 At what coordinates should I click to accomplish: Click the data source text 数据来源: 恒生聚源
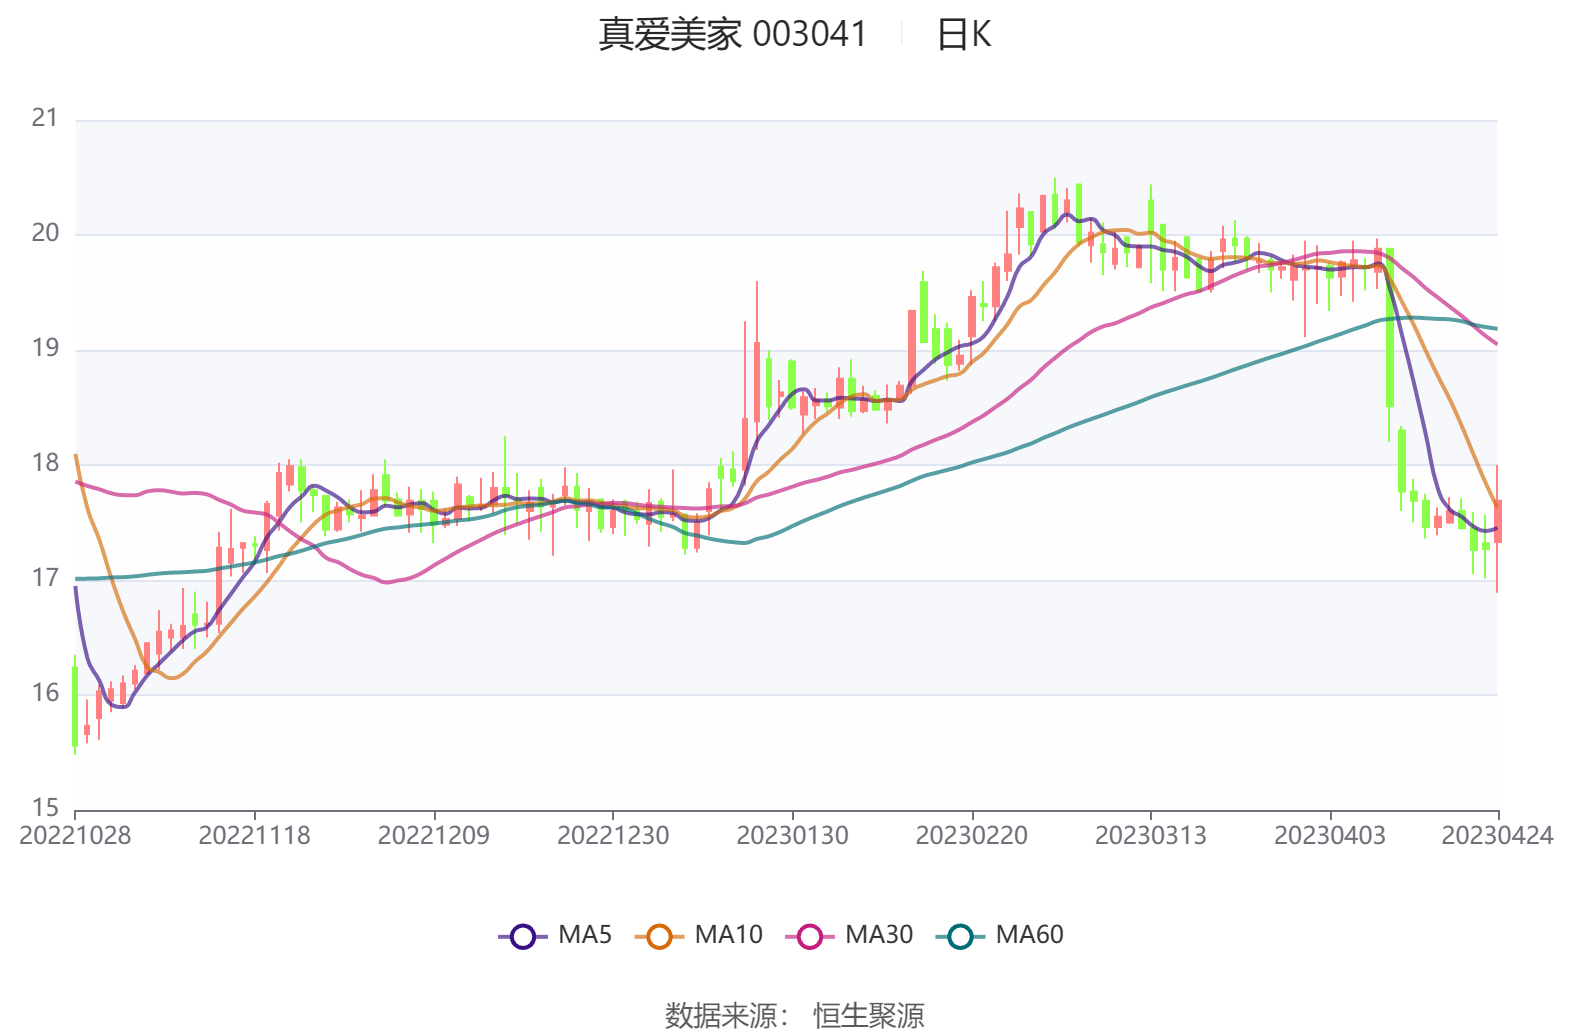(x=795, y=1015)
